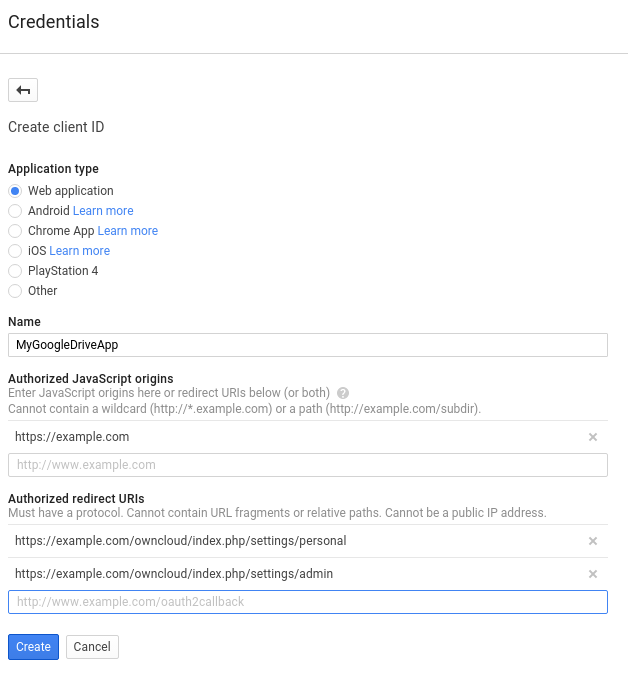Select the iOS application type

15,251
